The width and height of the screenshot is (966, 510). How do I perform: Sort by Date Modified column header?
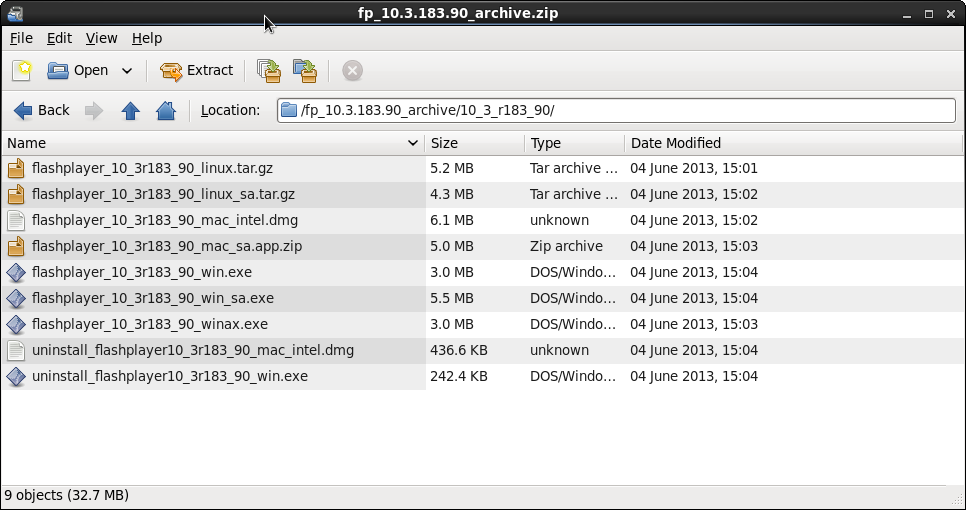tap(794, 143)
